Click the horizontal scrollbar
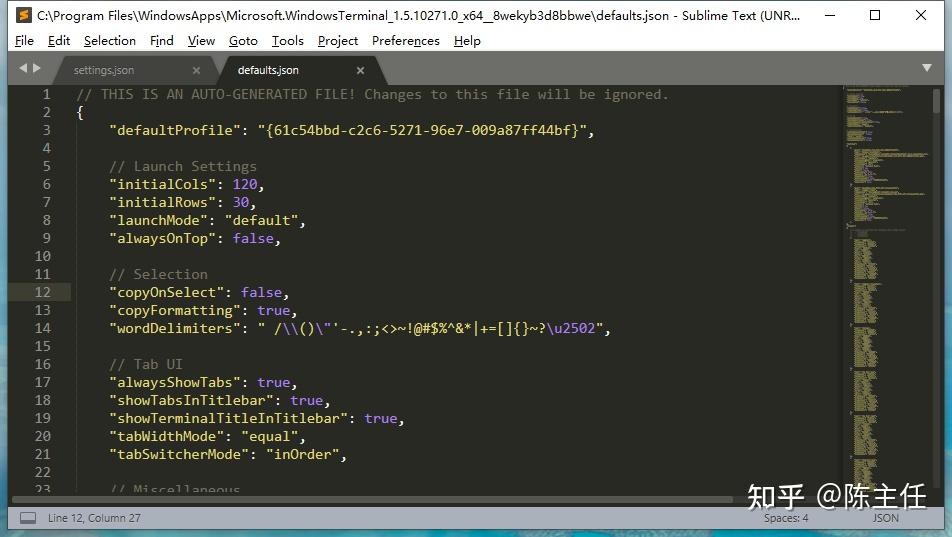This screenshot has height=537, width=952. click(372, 500)
